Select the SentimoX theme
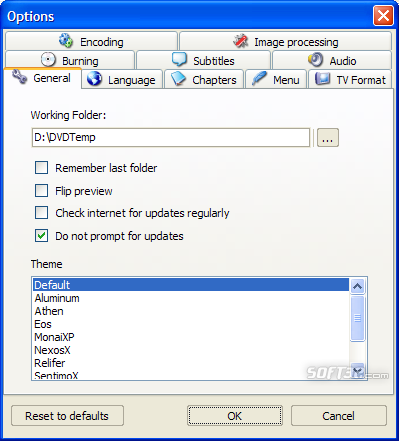Screen dimensions: 399x441 point(191,375)
